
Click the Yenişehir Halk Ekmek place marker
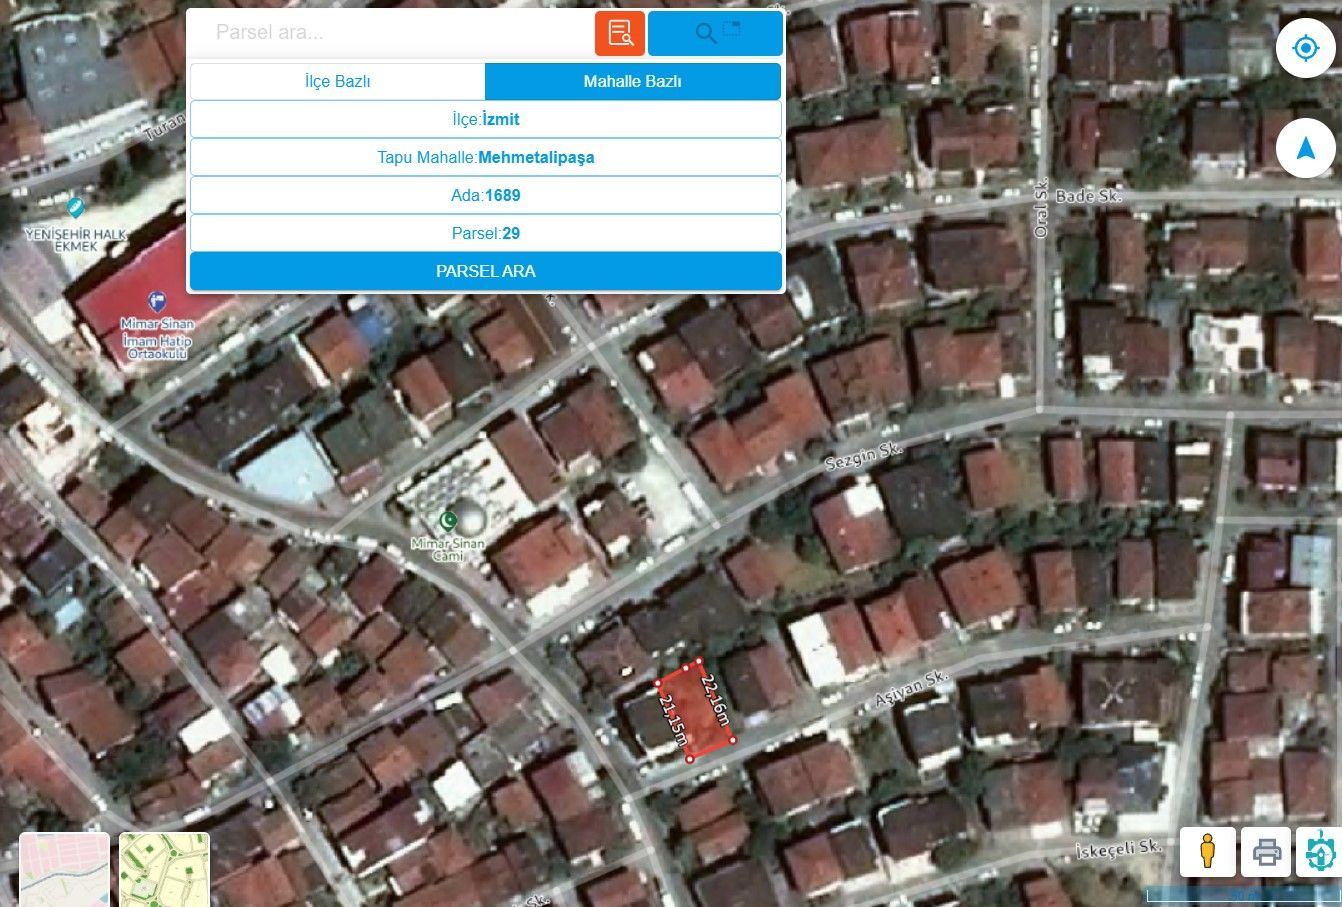(75, 208)
